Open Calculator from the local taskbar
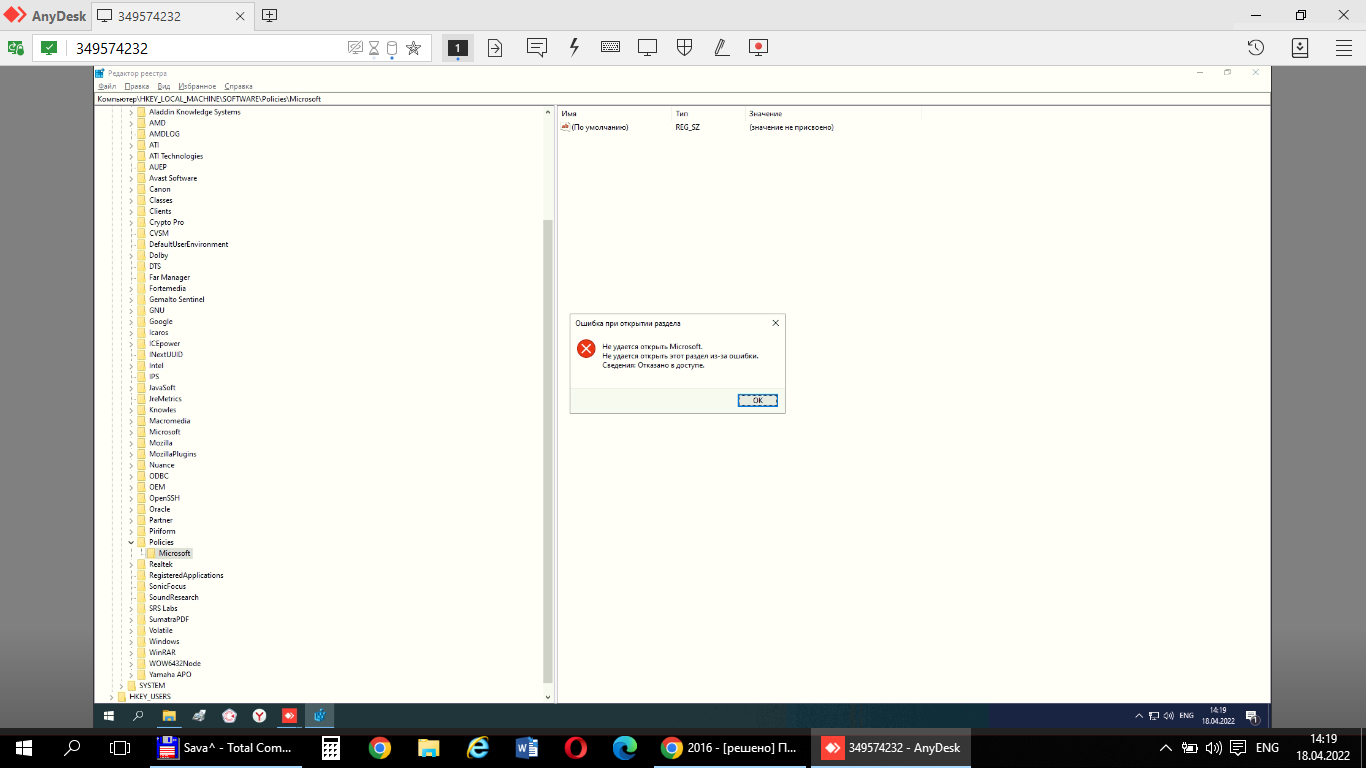This screenshot has height=768, width=1366. tap(331, 747)
